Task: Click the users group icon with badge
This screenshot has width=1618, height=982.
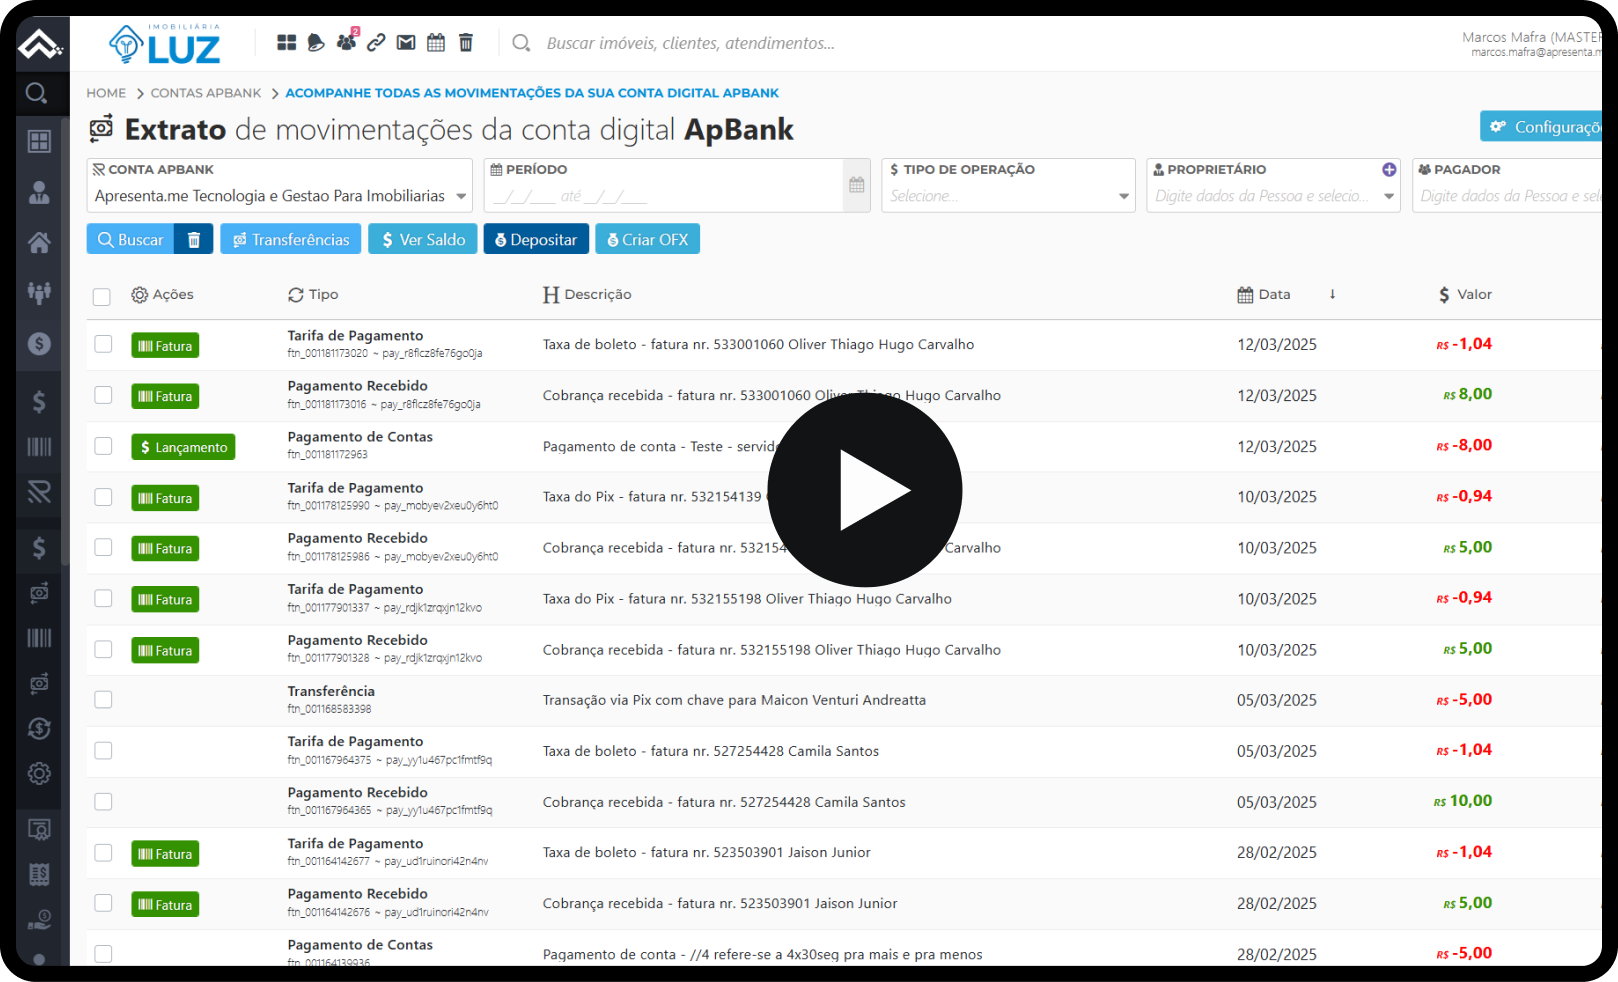Action: click(x=346, y=42)
